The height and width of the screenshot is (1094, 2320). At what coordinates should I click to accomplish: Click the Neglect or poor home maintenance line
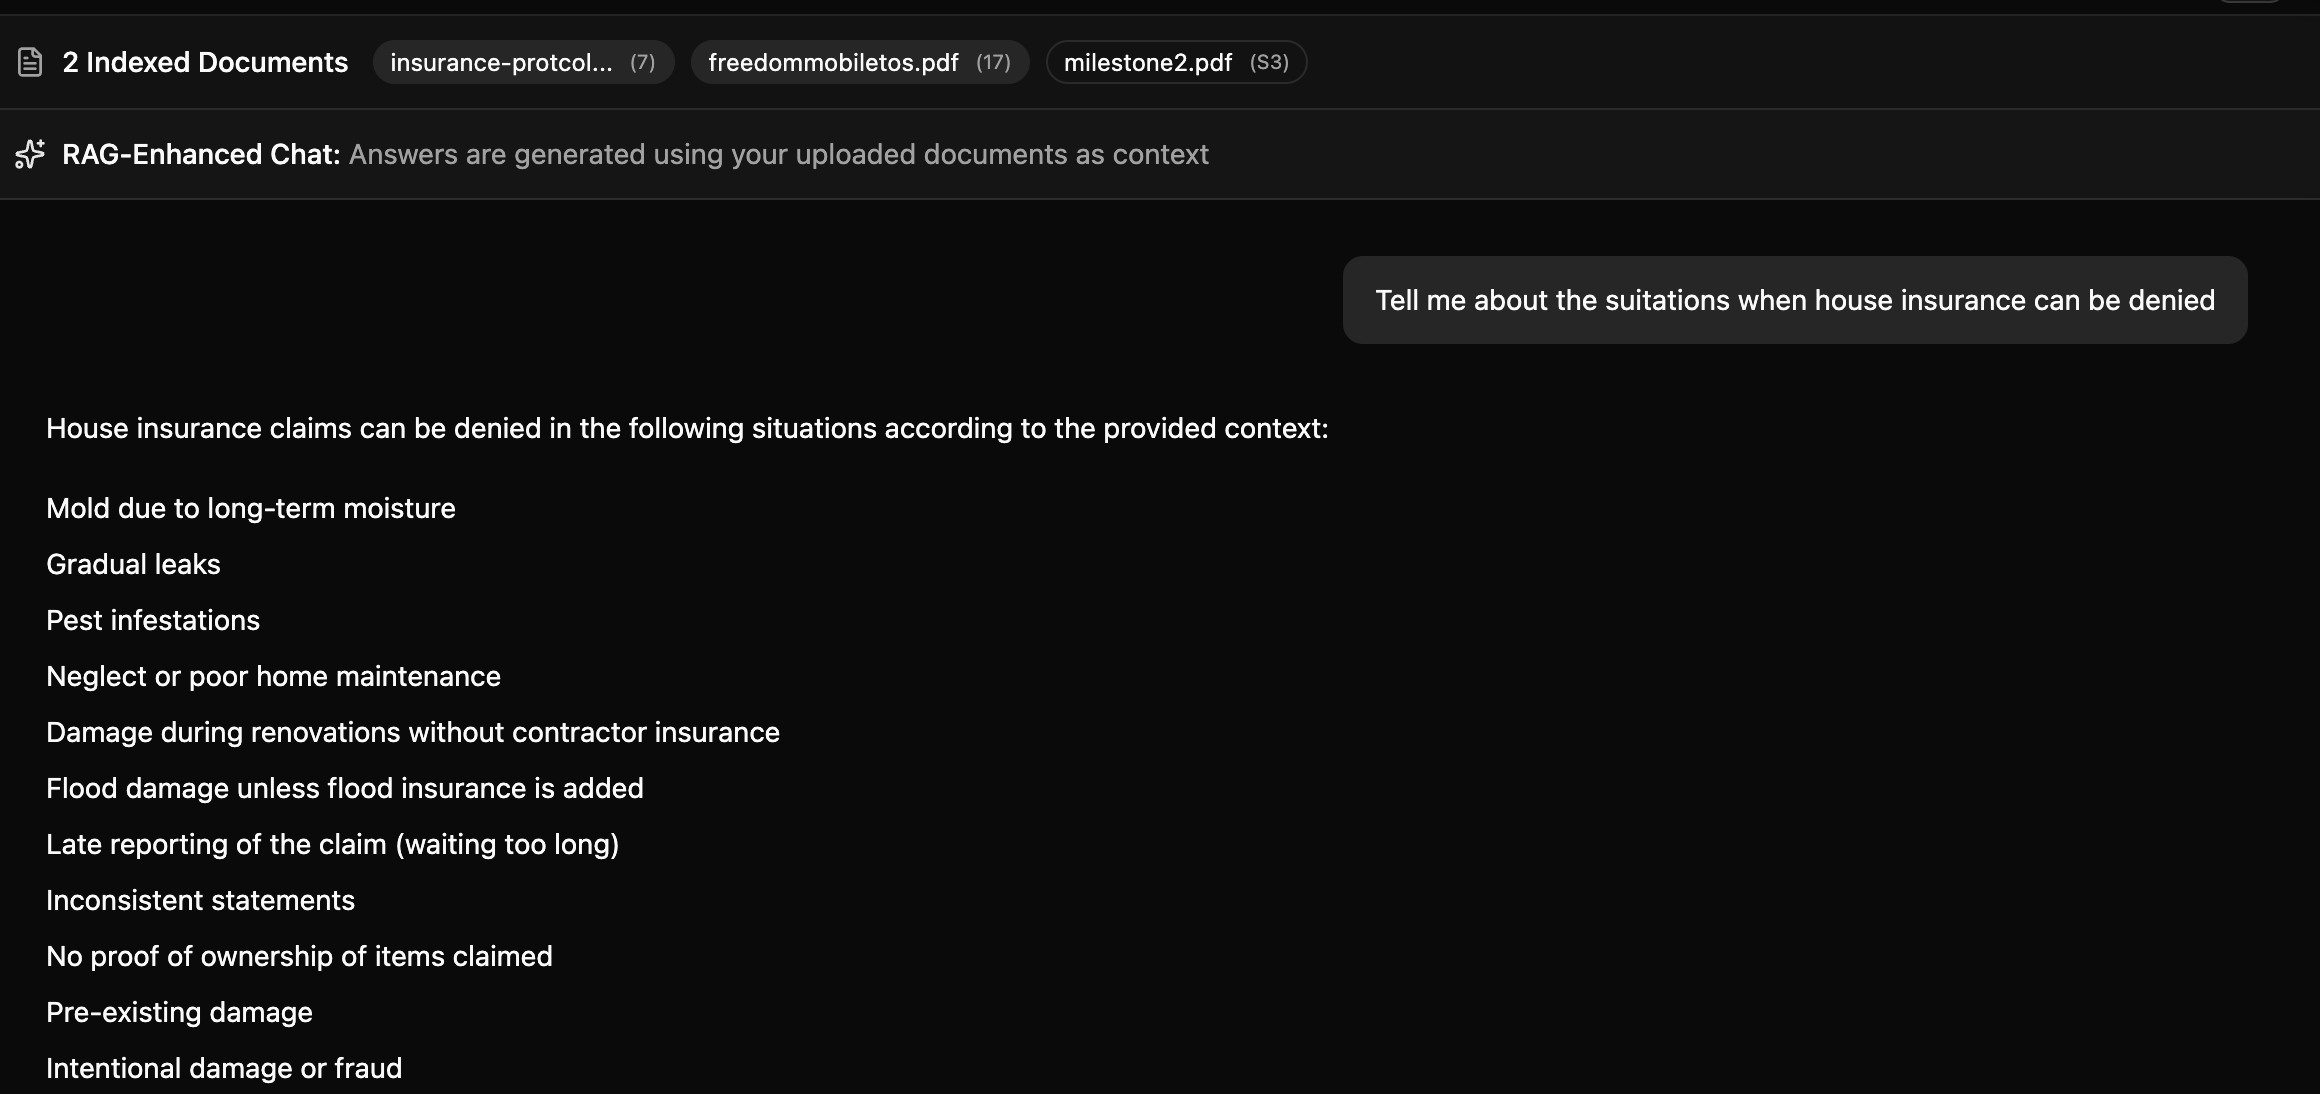273,676
